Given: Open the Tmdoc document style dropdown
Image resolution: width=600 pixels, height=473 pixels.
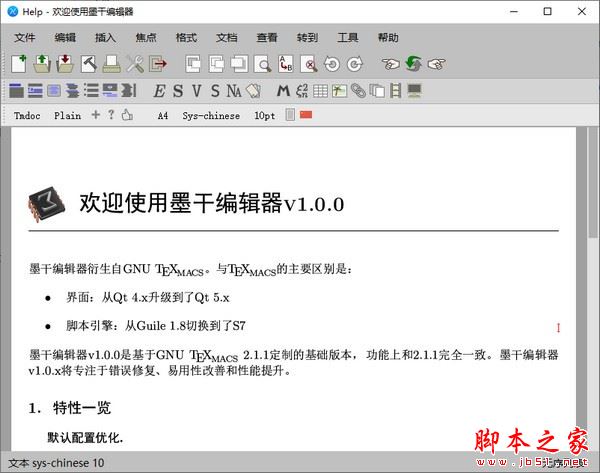Looking at the screenshot, I should (27, 116).
